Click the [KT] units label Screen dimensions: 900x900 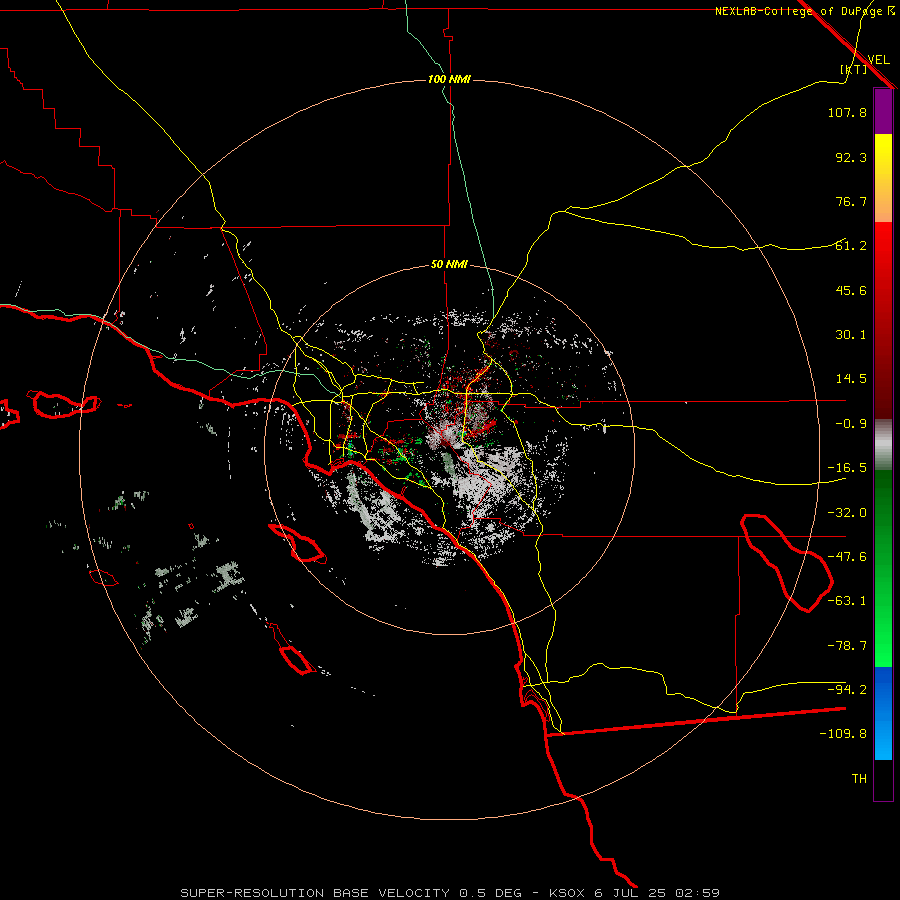[853, 69]
